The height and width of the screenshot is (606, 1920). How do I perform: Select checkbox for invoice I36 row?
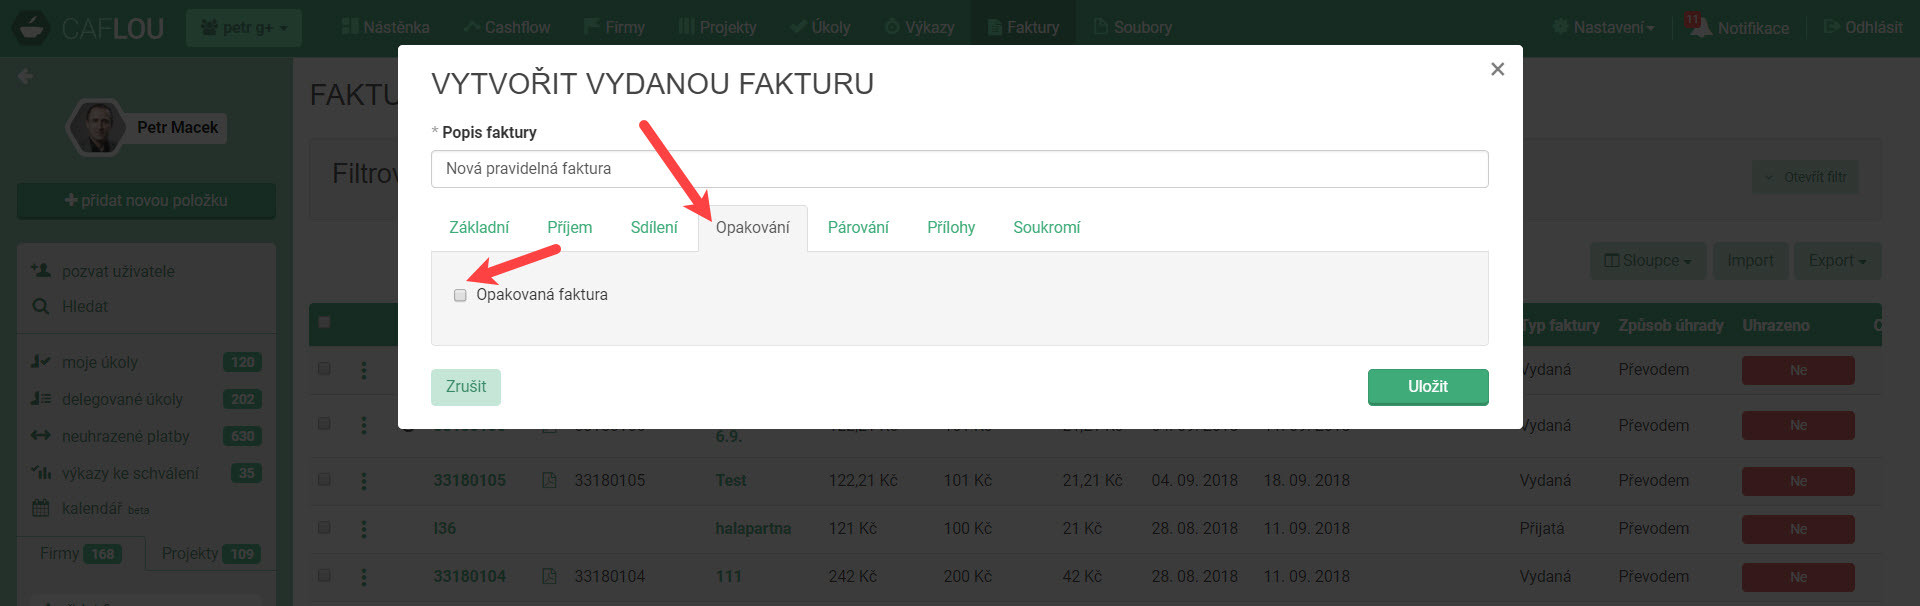(324, 528)
